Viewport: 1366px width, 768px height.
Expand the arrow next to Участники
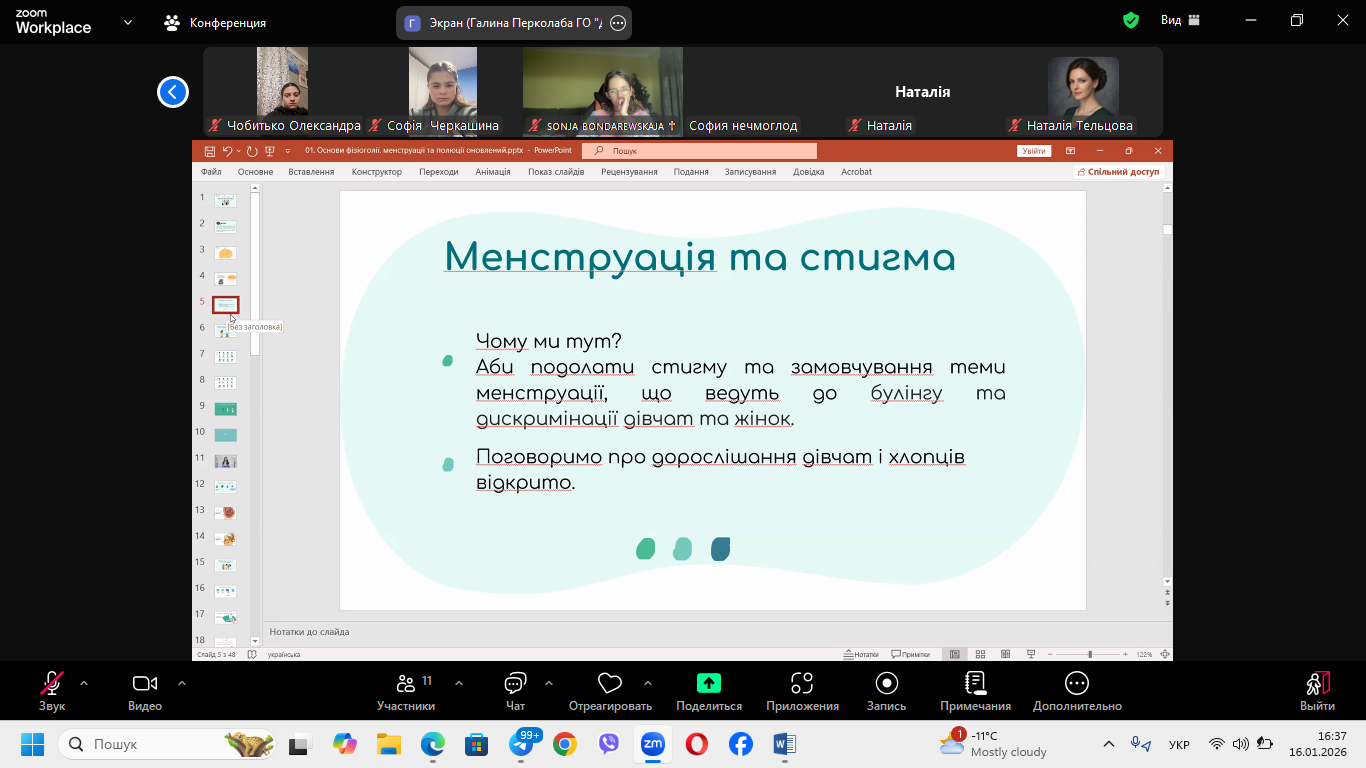click(x=459, y=683)
